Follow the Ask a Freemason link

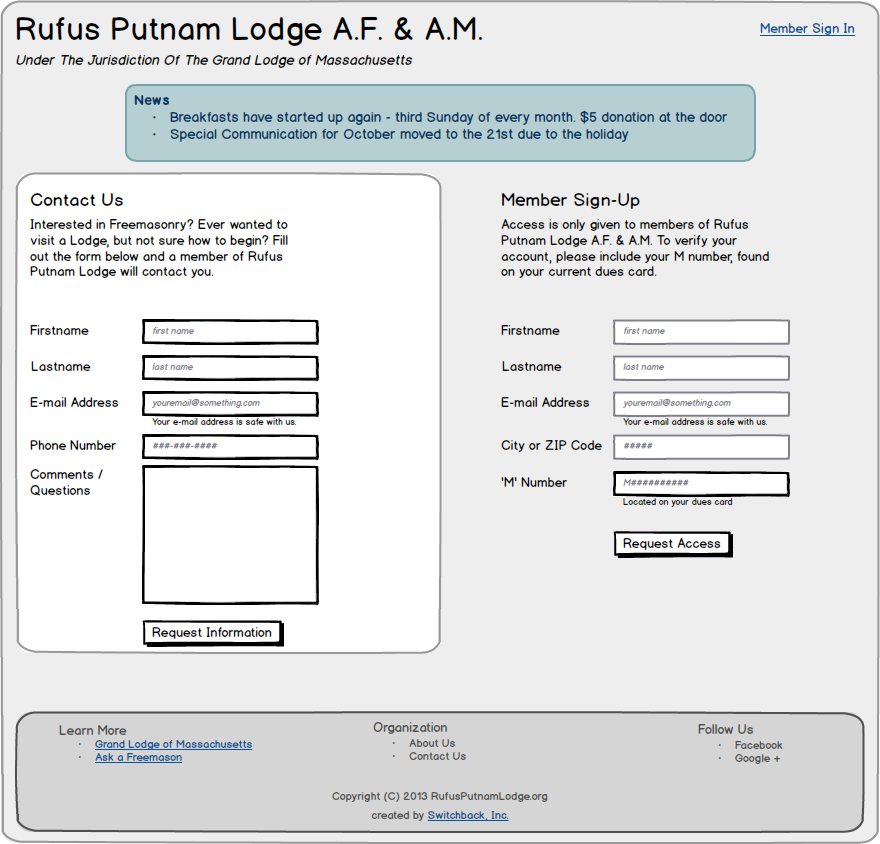138,758
